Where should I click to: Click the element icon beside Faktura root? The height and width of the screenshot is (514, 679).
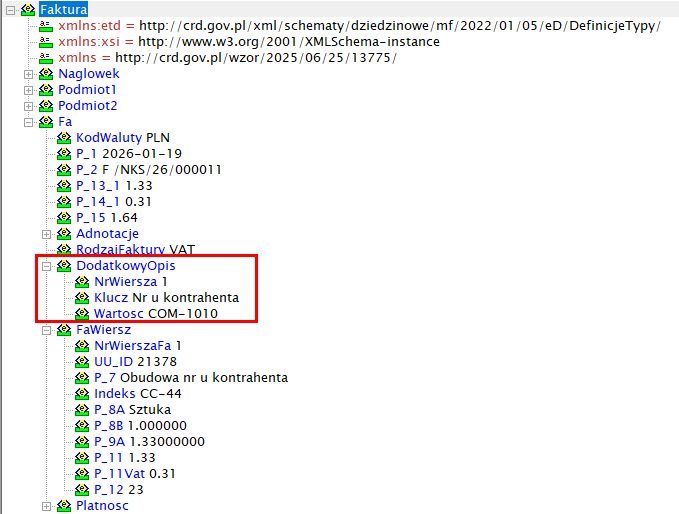pos(28,10)
